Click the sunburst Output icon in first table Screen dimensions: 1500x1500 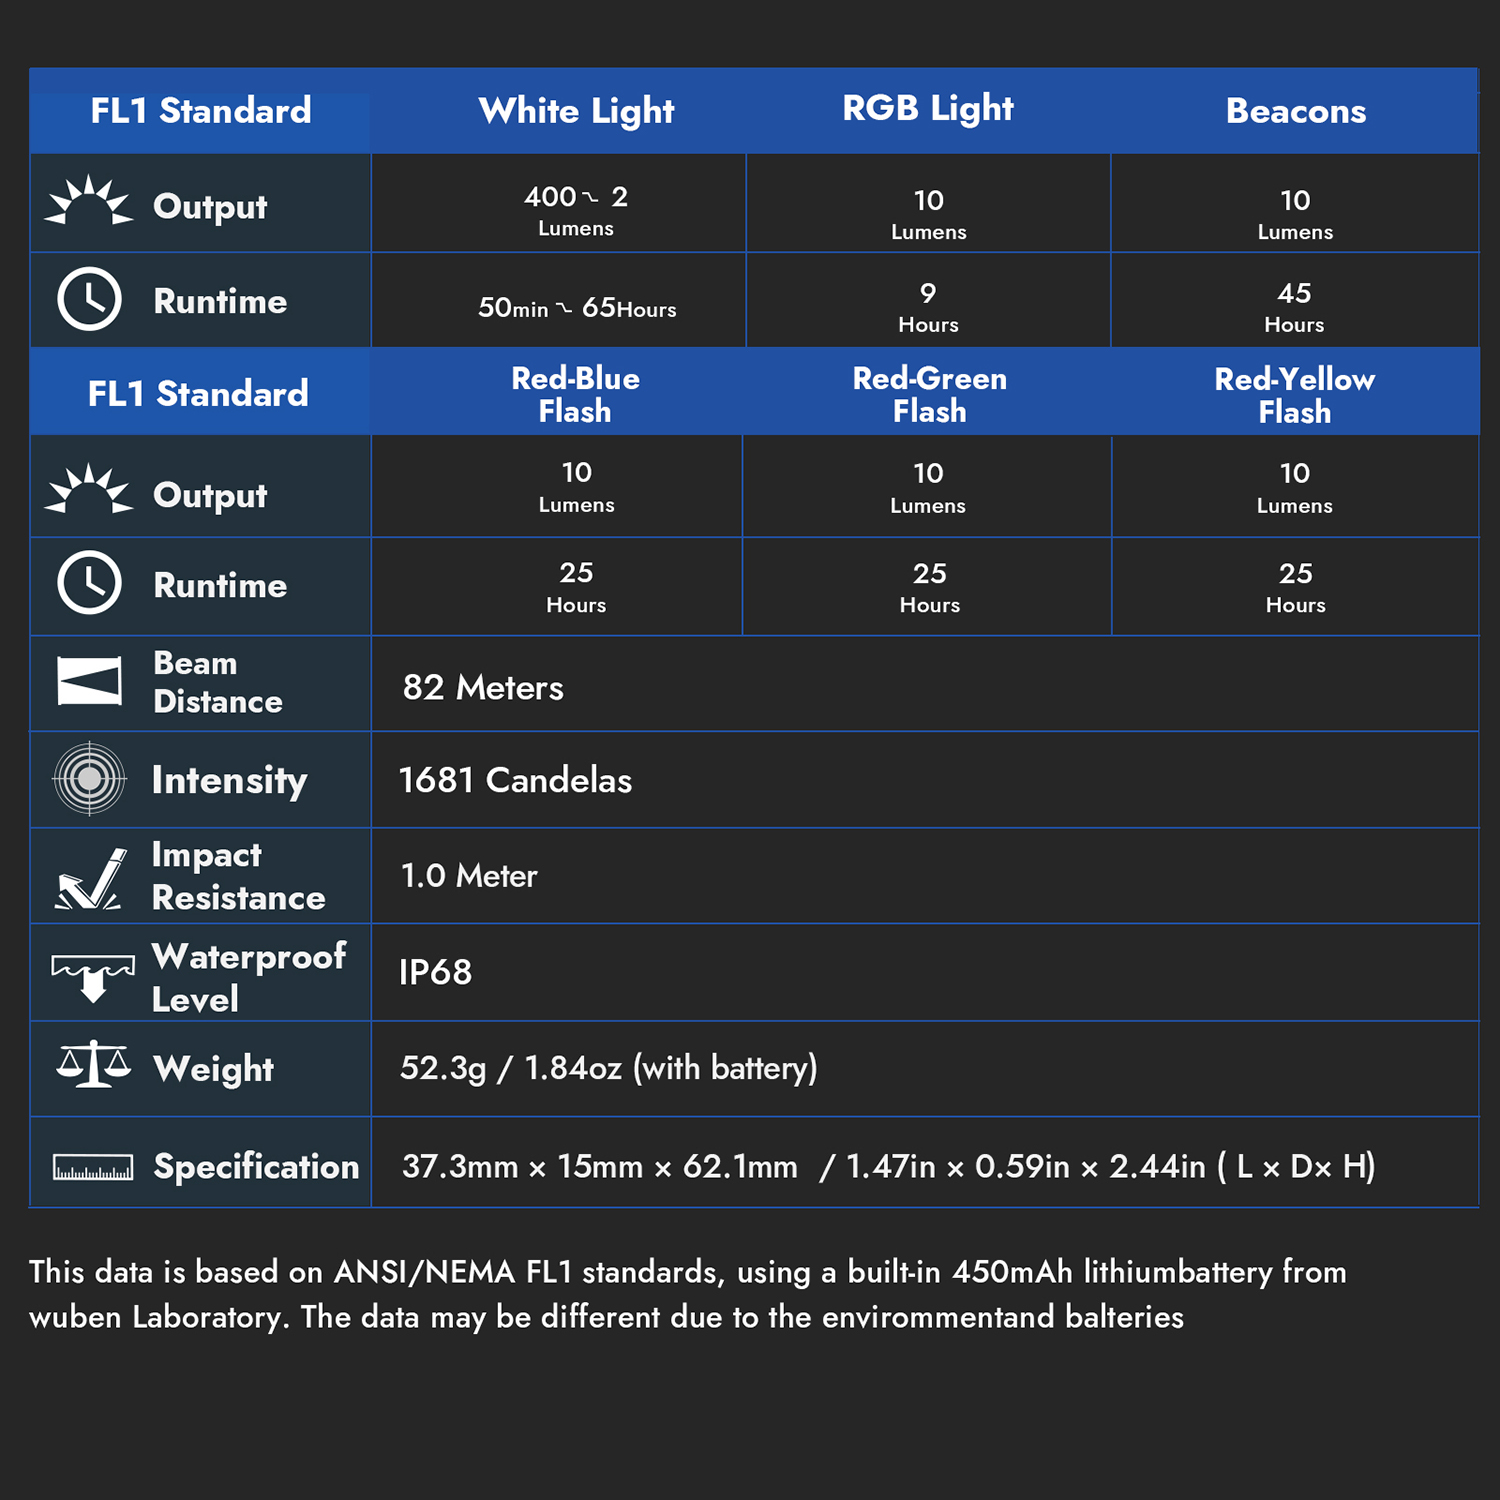pos(89,201)
